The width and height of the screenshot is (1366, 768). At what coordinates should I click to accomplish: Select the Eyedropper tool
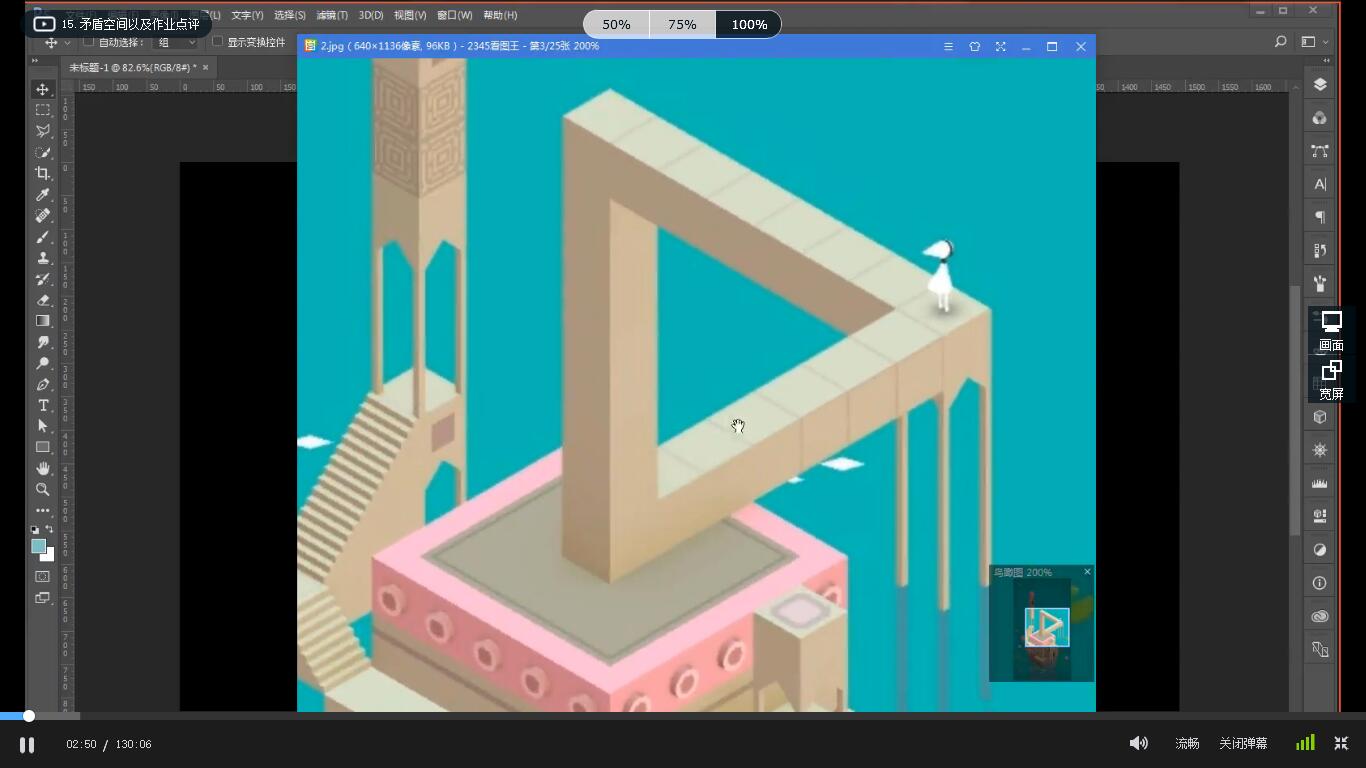pos(43,195)
